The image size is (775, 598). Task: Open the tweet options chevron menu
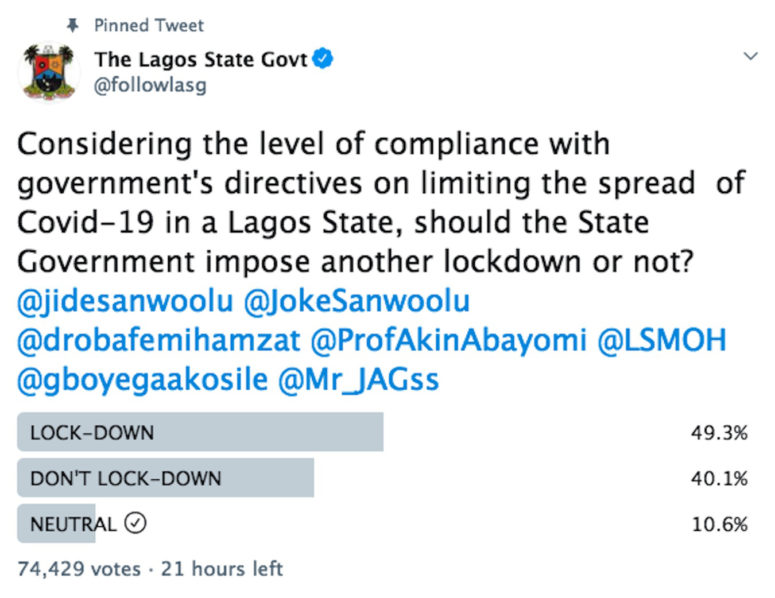point(750,58)
